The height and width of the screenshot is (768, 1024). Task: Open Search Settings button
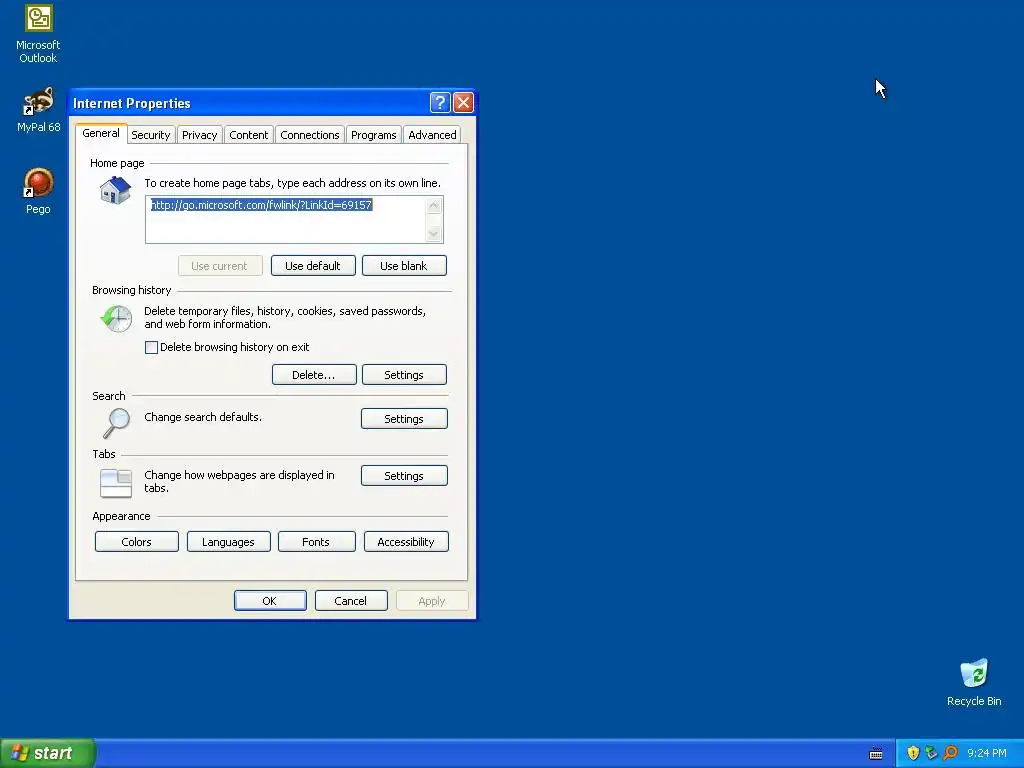(404, 419)
